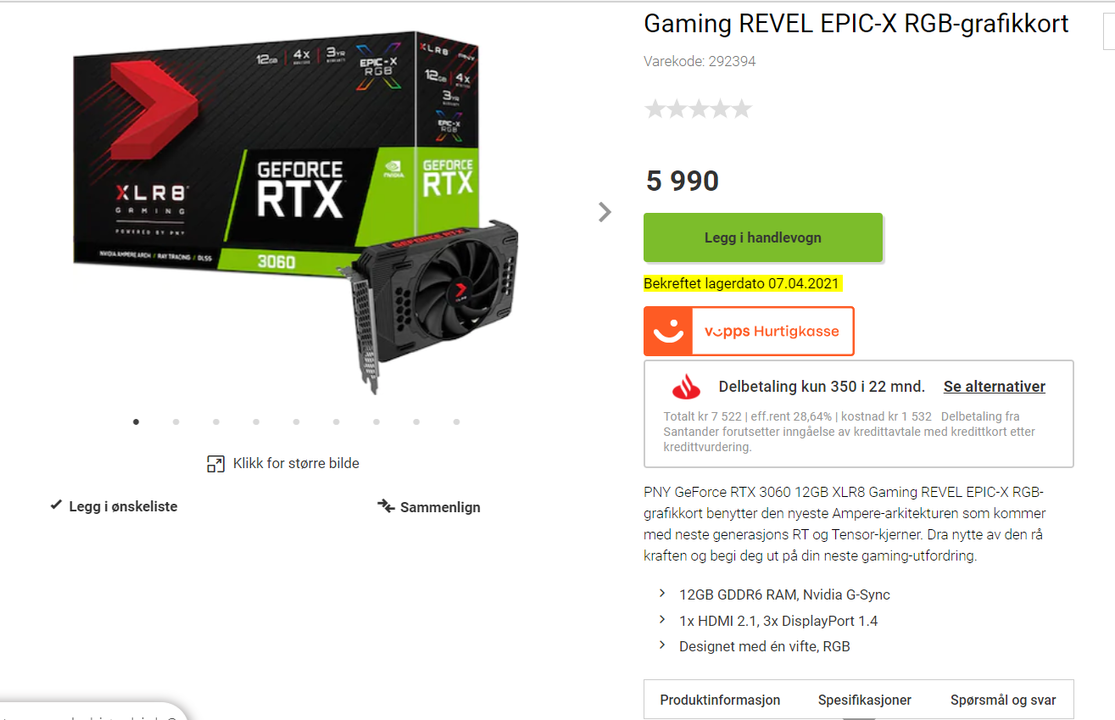Viewport: 1115px width, 720px height.
Task: Click the product star rating
Action: pos(698,109)
